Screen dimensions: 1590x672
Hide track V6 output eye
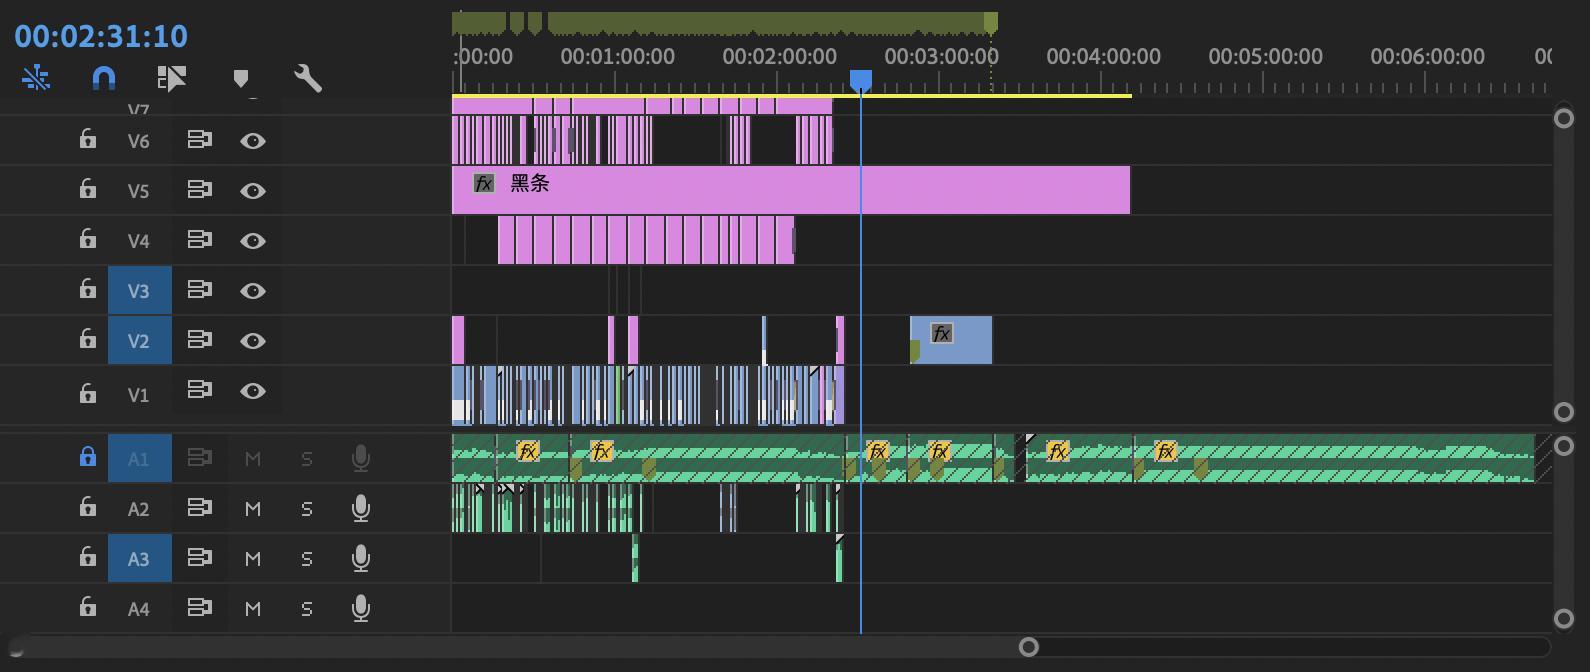pos(253,141)
